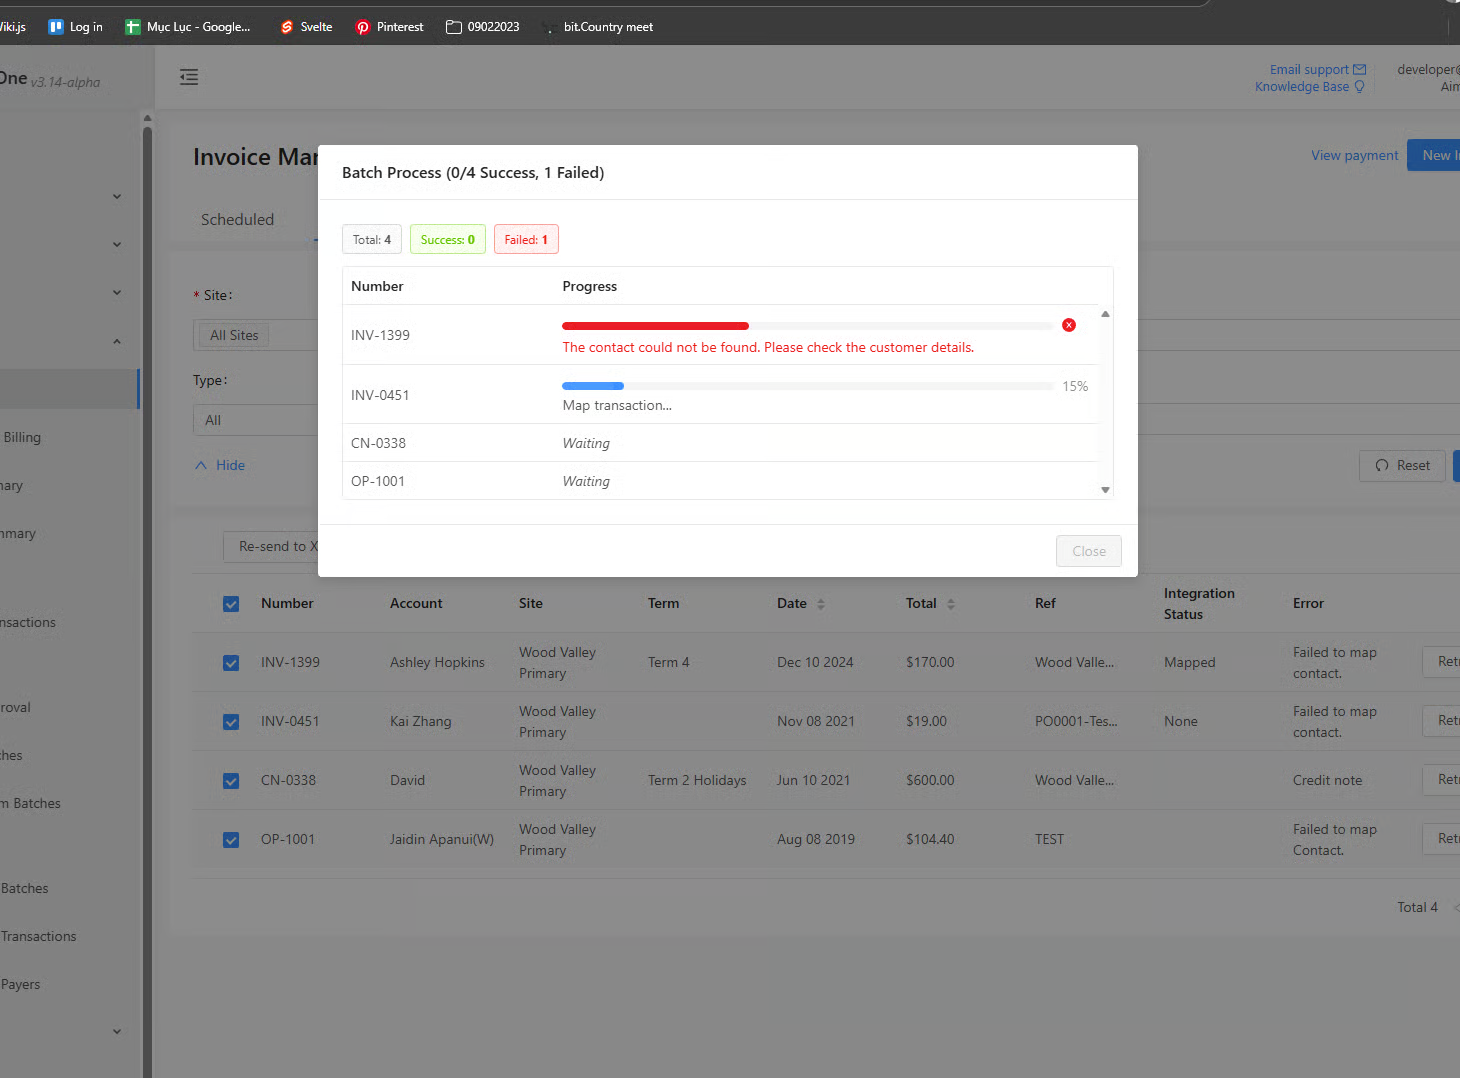Click the Close button in Batch Process dialog
Image resolution: width=1460 pixels, height=1078 pixels.
(x=1088, y=551)
